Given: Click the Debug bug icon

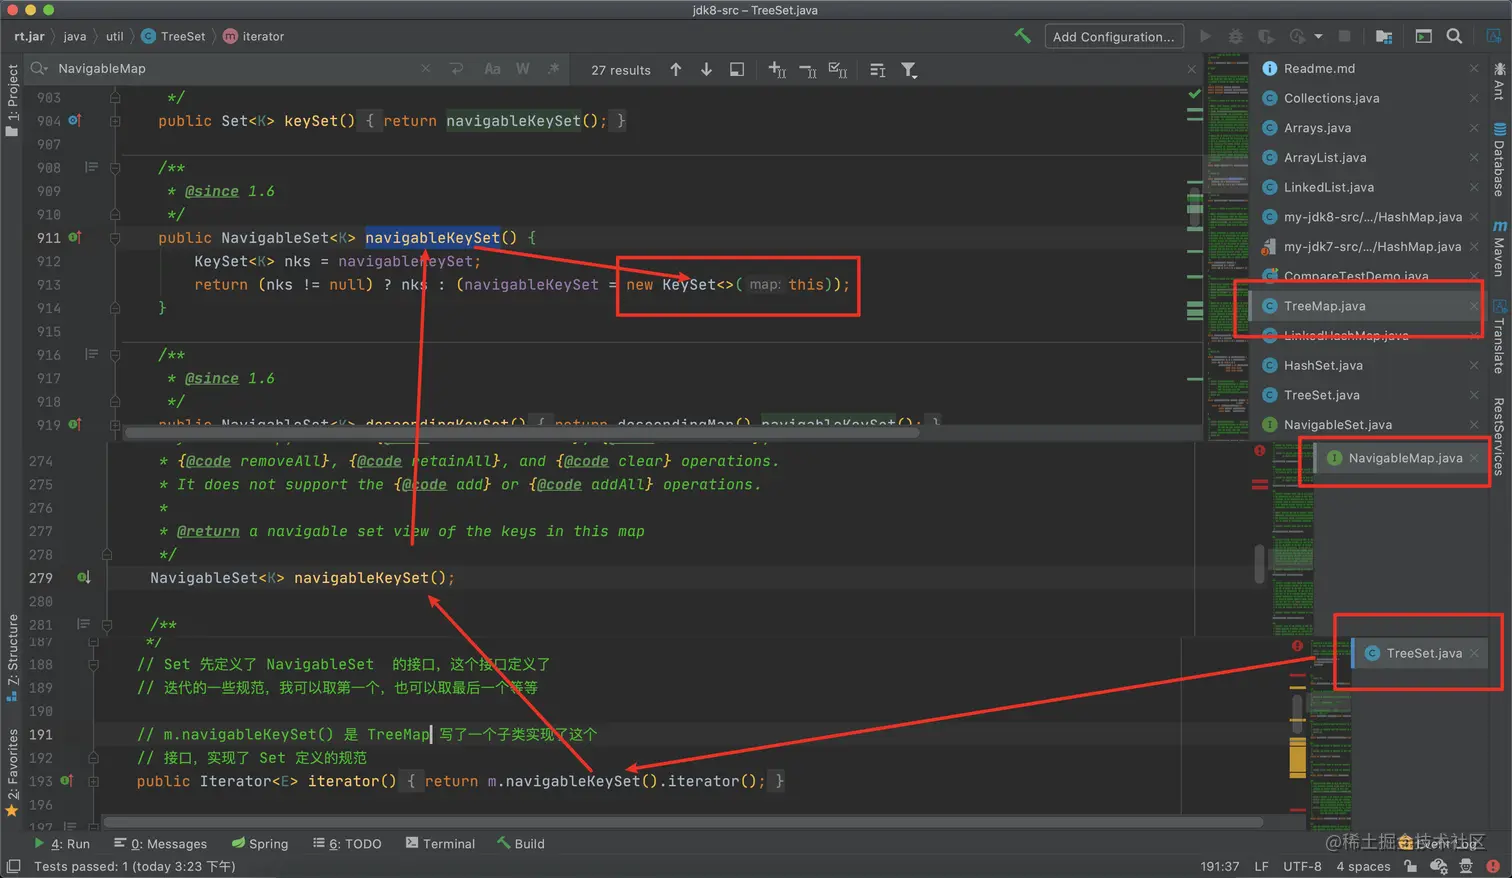Looking at the screenshot, I should click(1235, 36).
